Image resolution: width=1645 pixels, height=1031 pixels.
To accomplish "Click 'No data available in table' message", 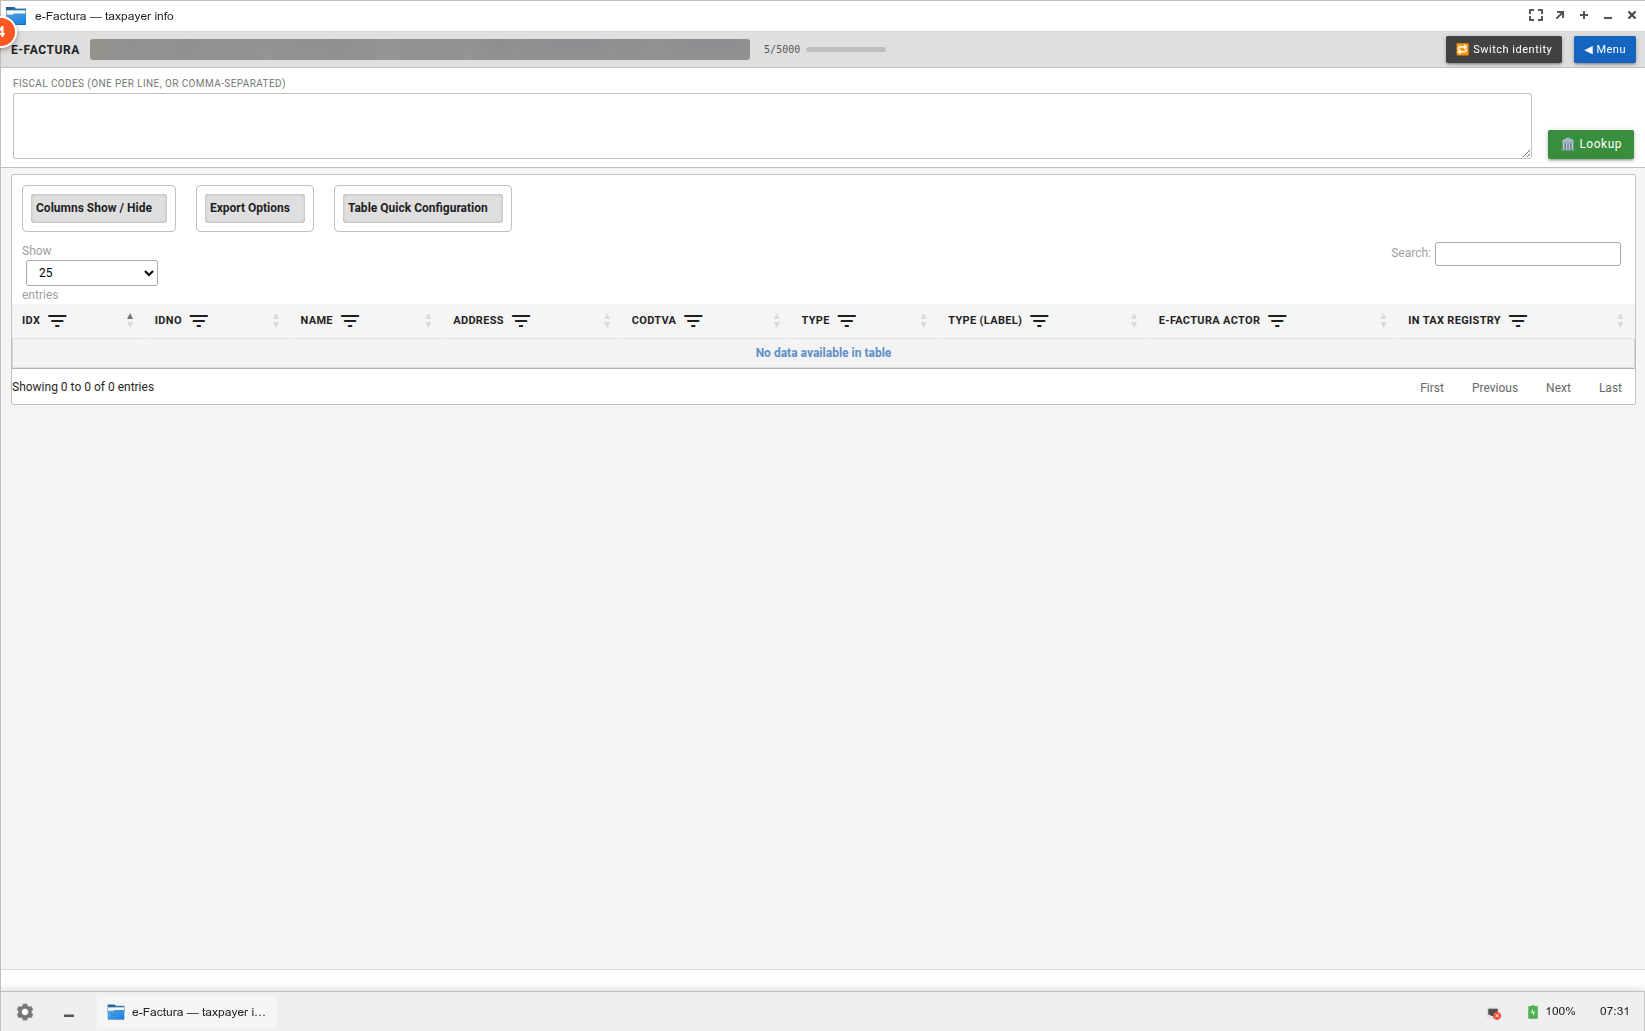I will coord(823,353).
